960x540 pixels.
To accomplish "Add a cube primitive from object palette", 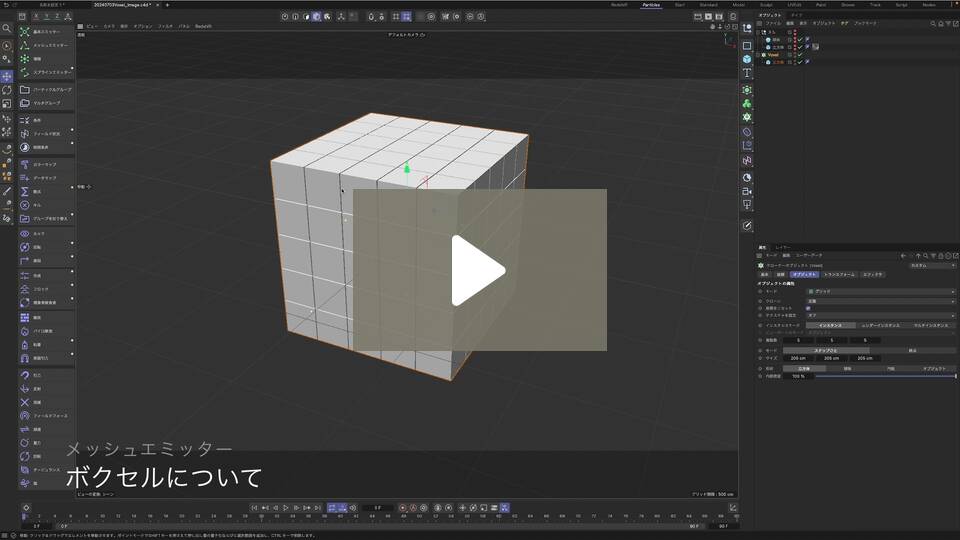I will [747, 59].
